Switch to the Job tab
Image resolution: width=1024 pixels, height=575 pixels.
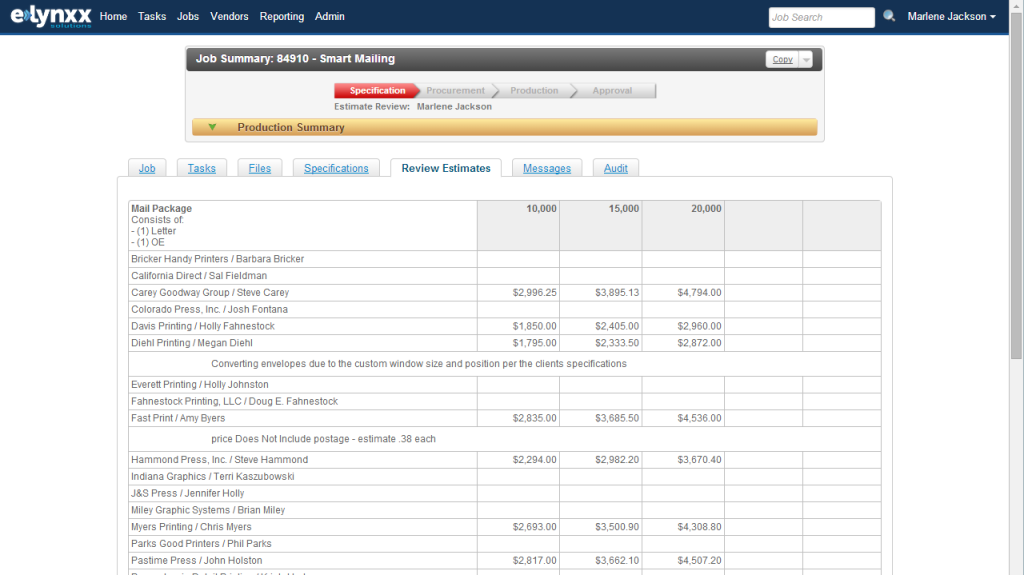tap(147, 168)
